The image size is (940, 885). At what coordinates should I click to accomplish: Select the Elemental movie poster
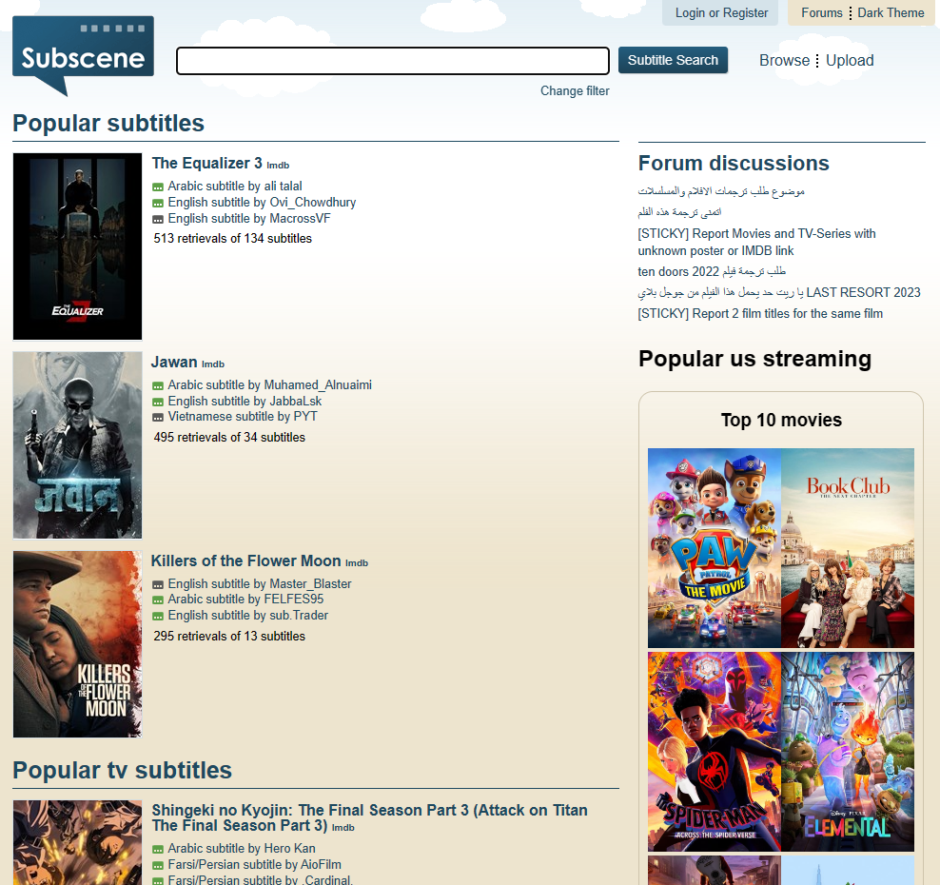click(848, 751)
